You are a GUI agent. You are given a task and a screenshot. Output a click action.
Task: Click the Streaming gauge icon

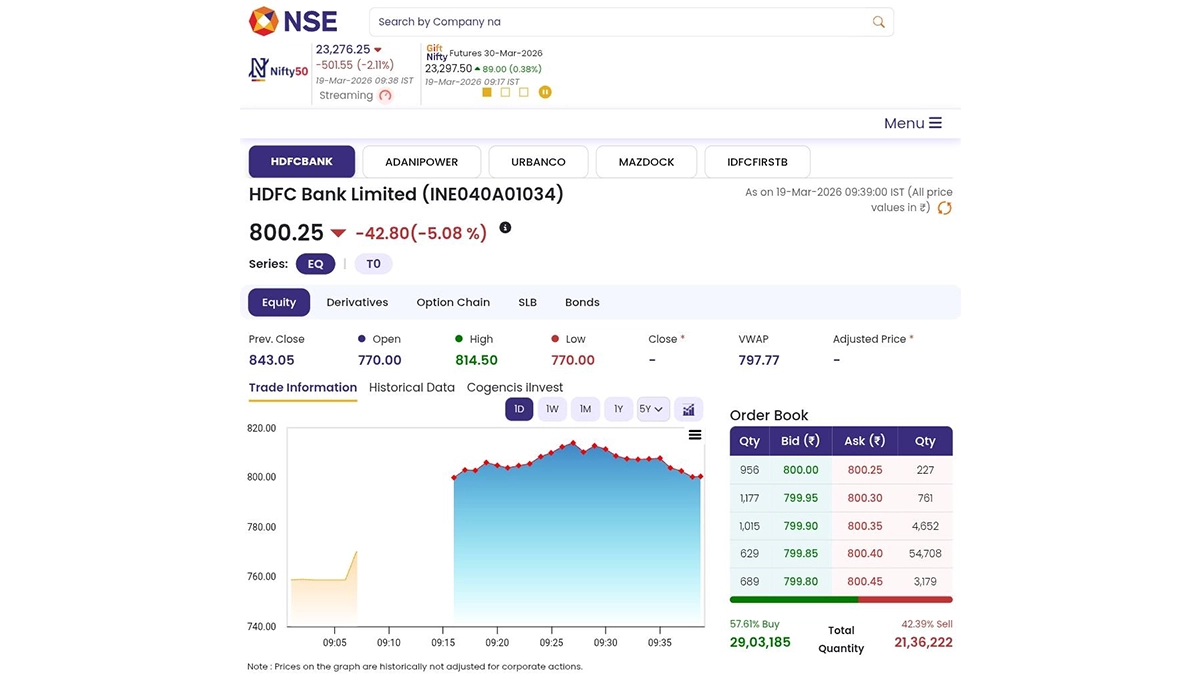(385, 96)
